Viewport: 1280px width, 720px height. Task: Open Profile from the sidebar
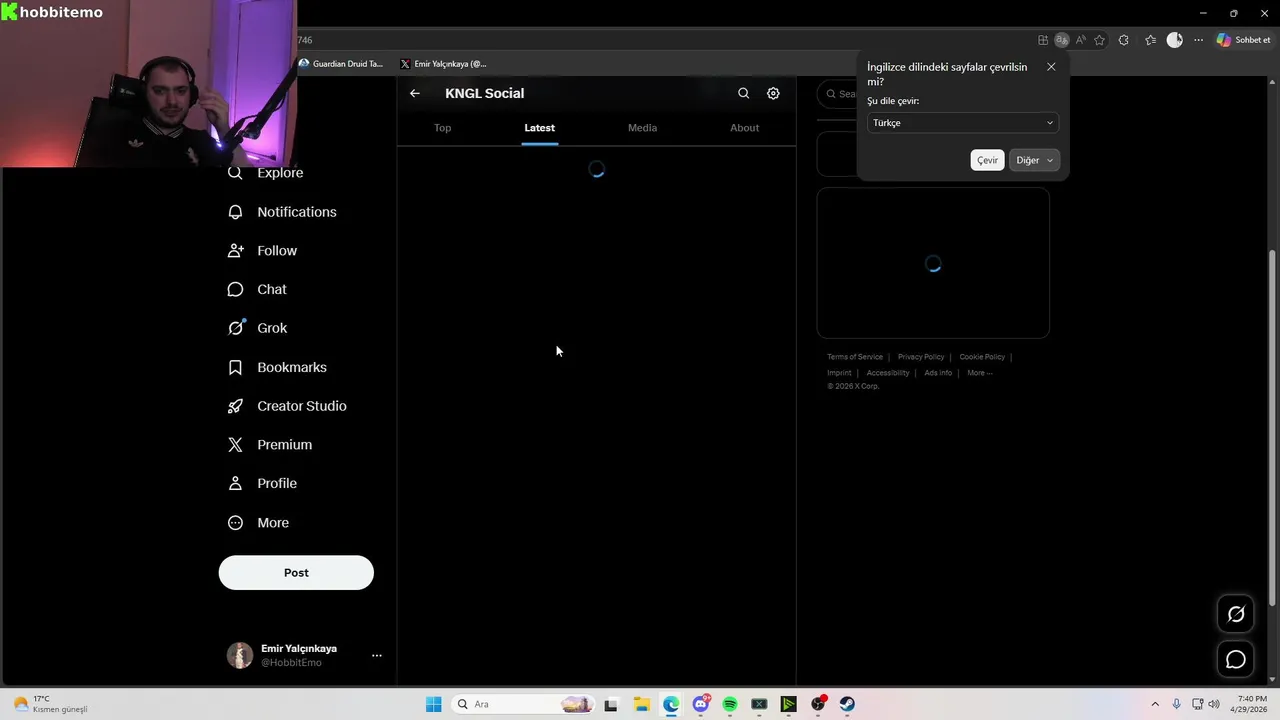(x=262, y=483)
